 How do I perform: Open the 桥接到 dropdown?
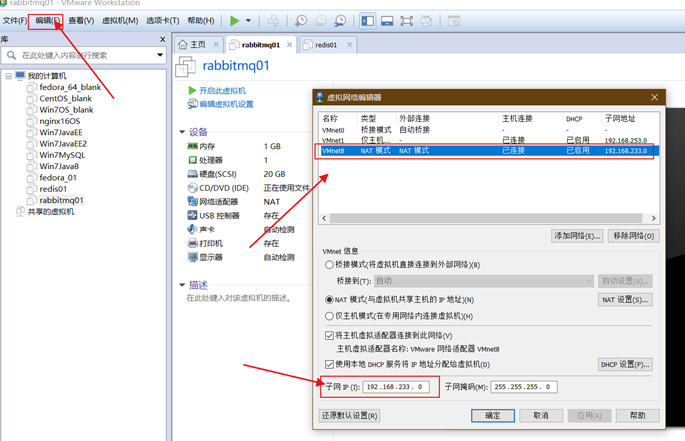[x=484, y=281]
